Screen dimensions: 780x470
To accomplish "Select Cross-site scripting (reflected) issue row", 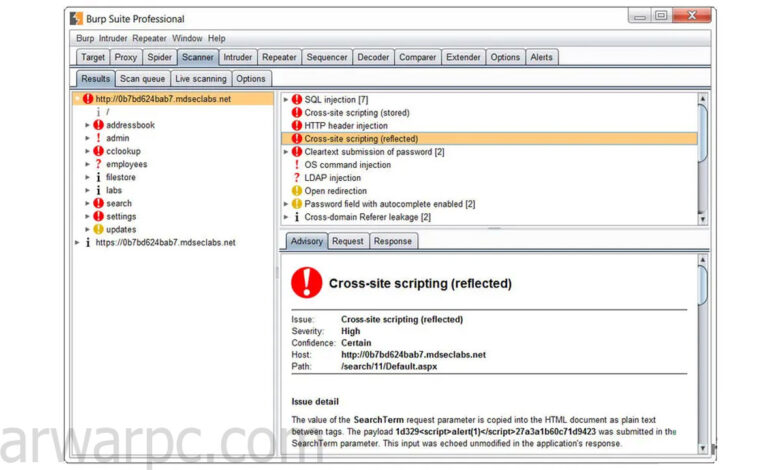I will (x=489, y=139).
